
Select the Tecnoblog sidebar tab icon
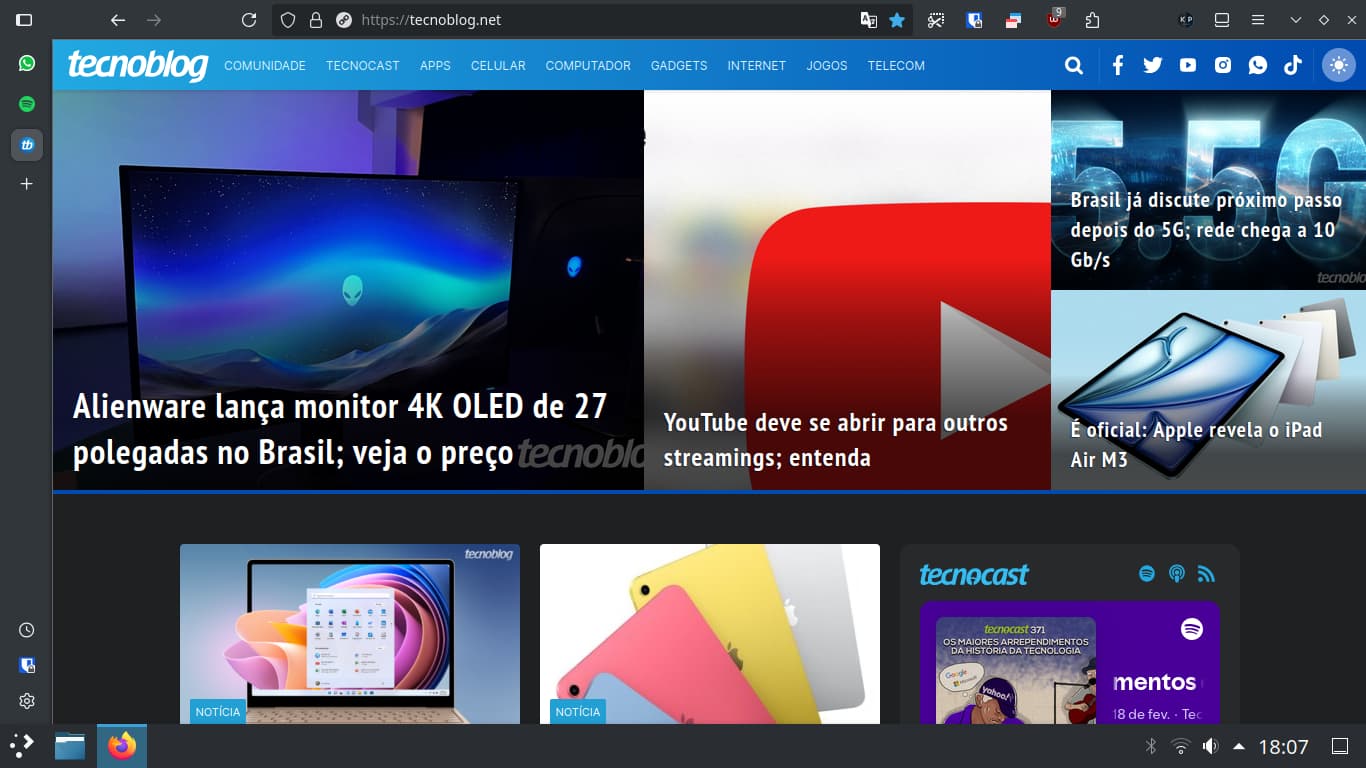27,145
